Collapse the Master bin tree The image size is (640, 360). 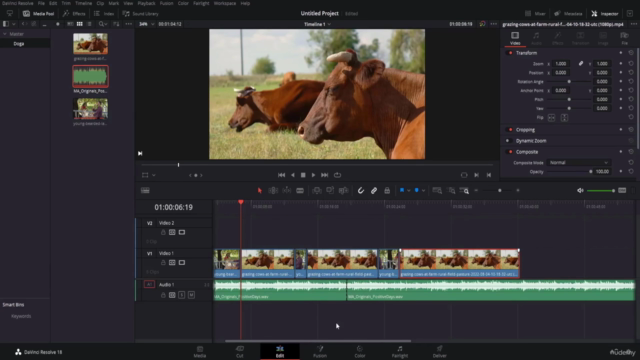[5, 34]
